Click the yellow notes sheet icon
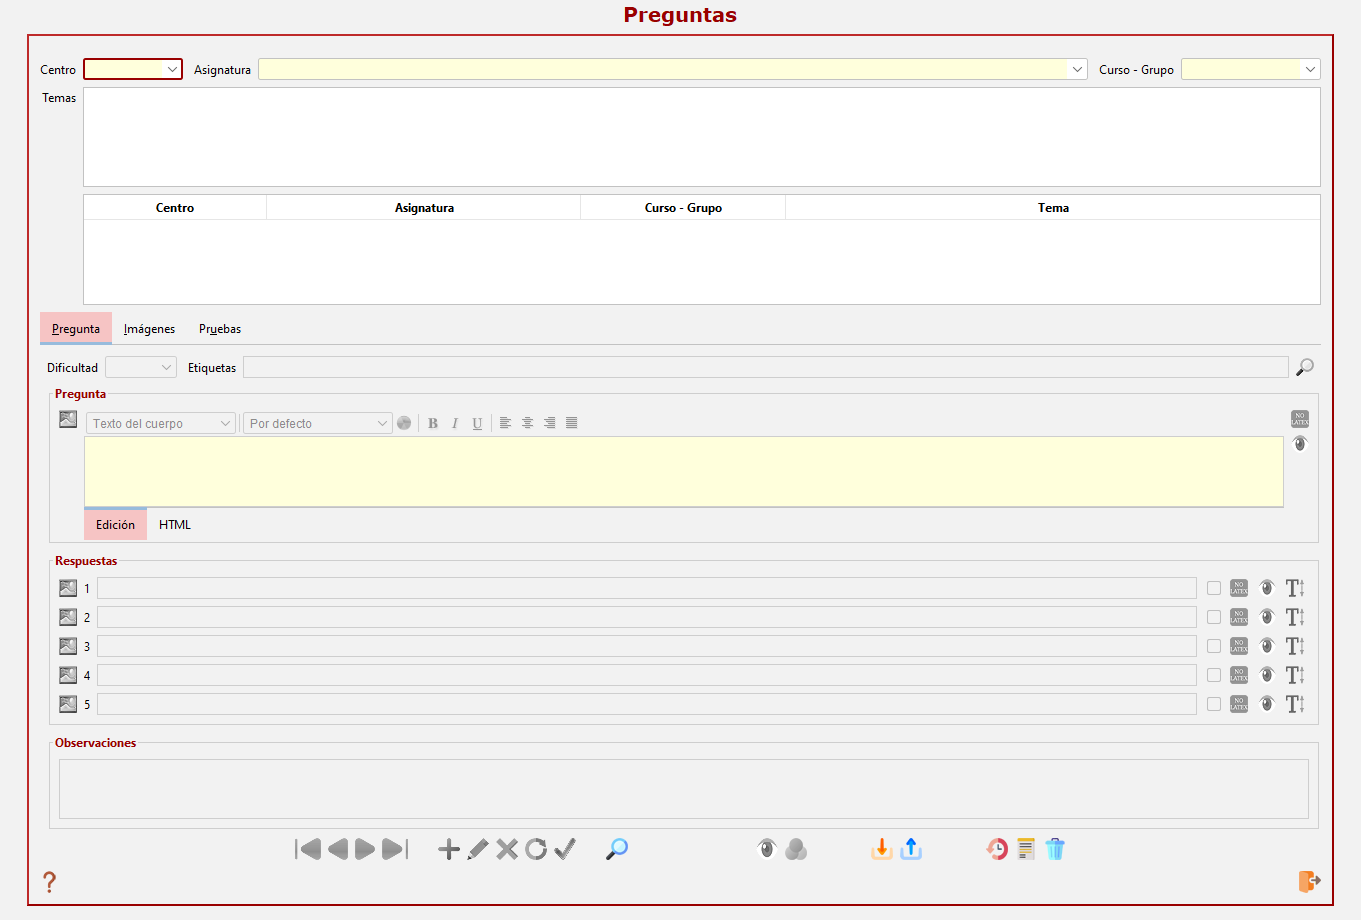The image size is (1361, 920). coord(1026,849)
